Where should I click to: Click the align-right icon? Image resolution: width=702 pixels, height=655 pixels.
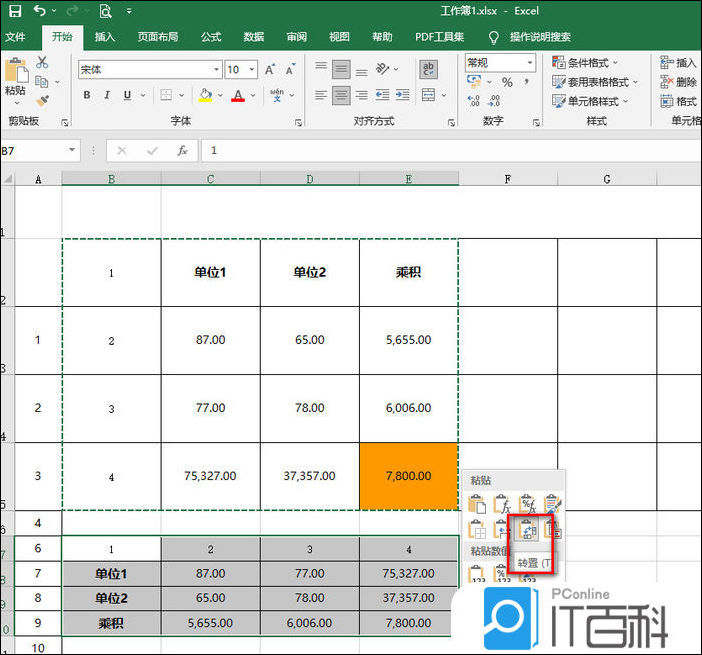coord(362,95)
